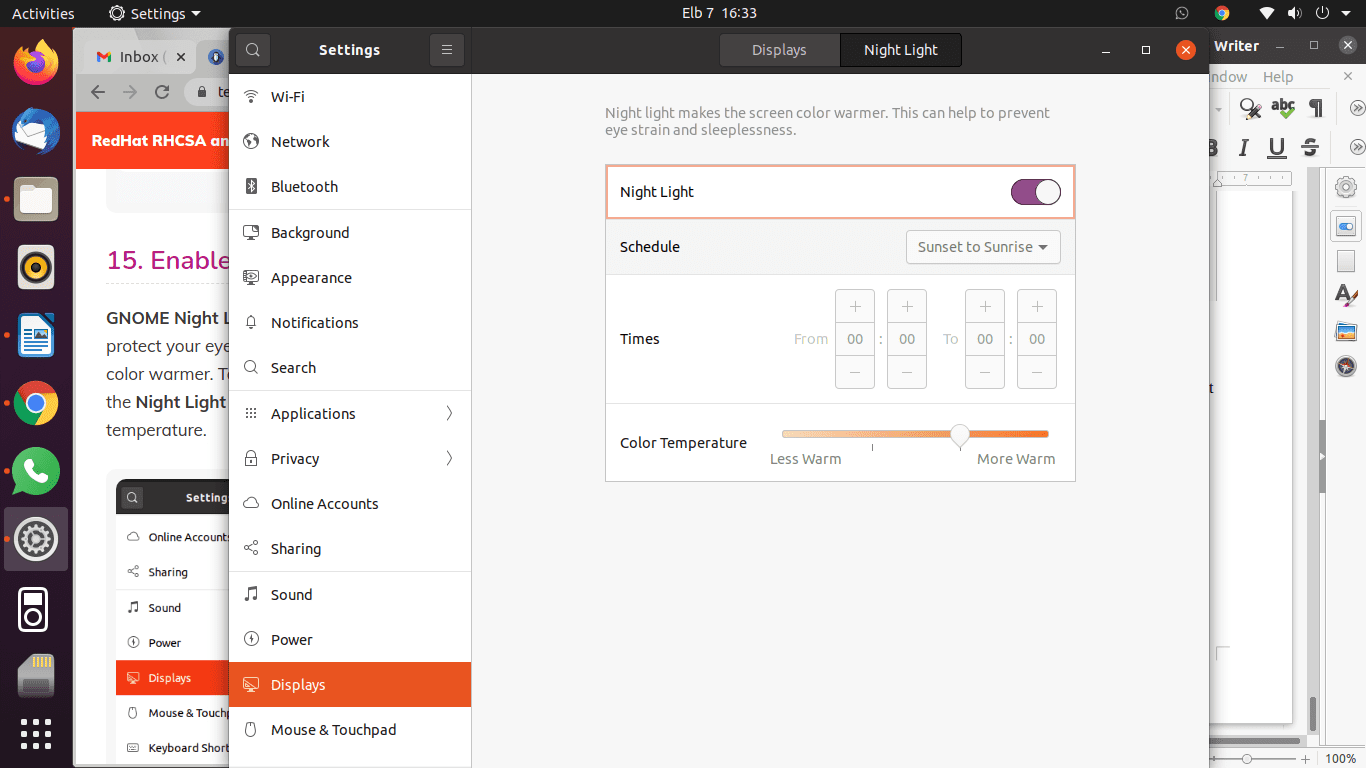
Task: Toggle formatting marks pilcrow icon in Writer
Action: point(1316,108)
